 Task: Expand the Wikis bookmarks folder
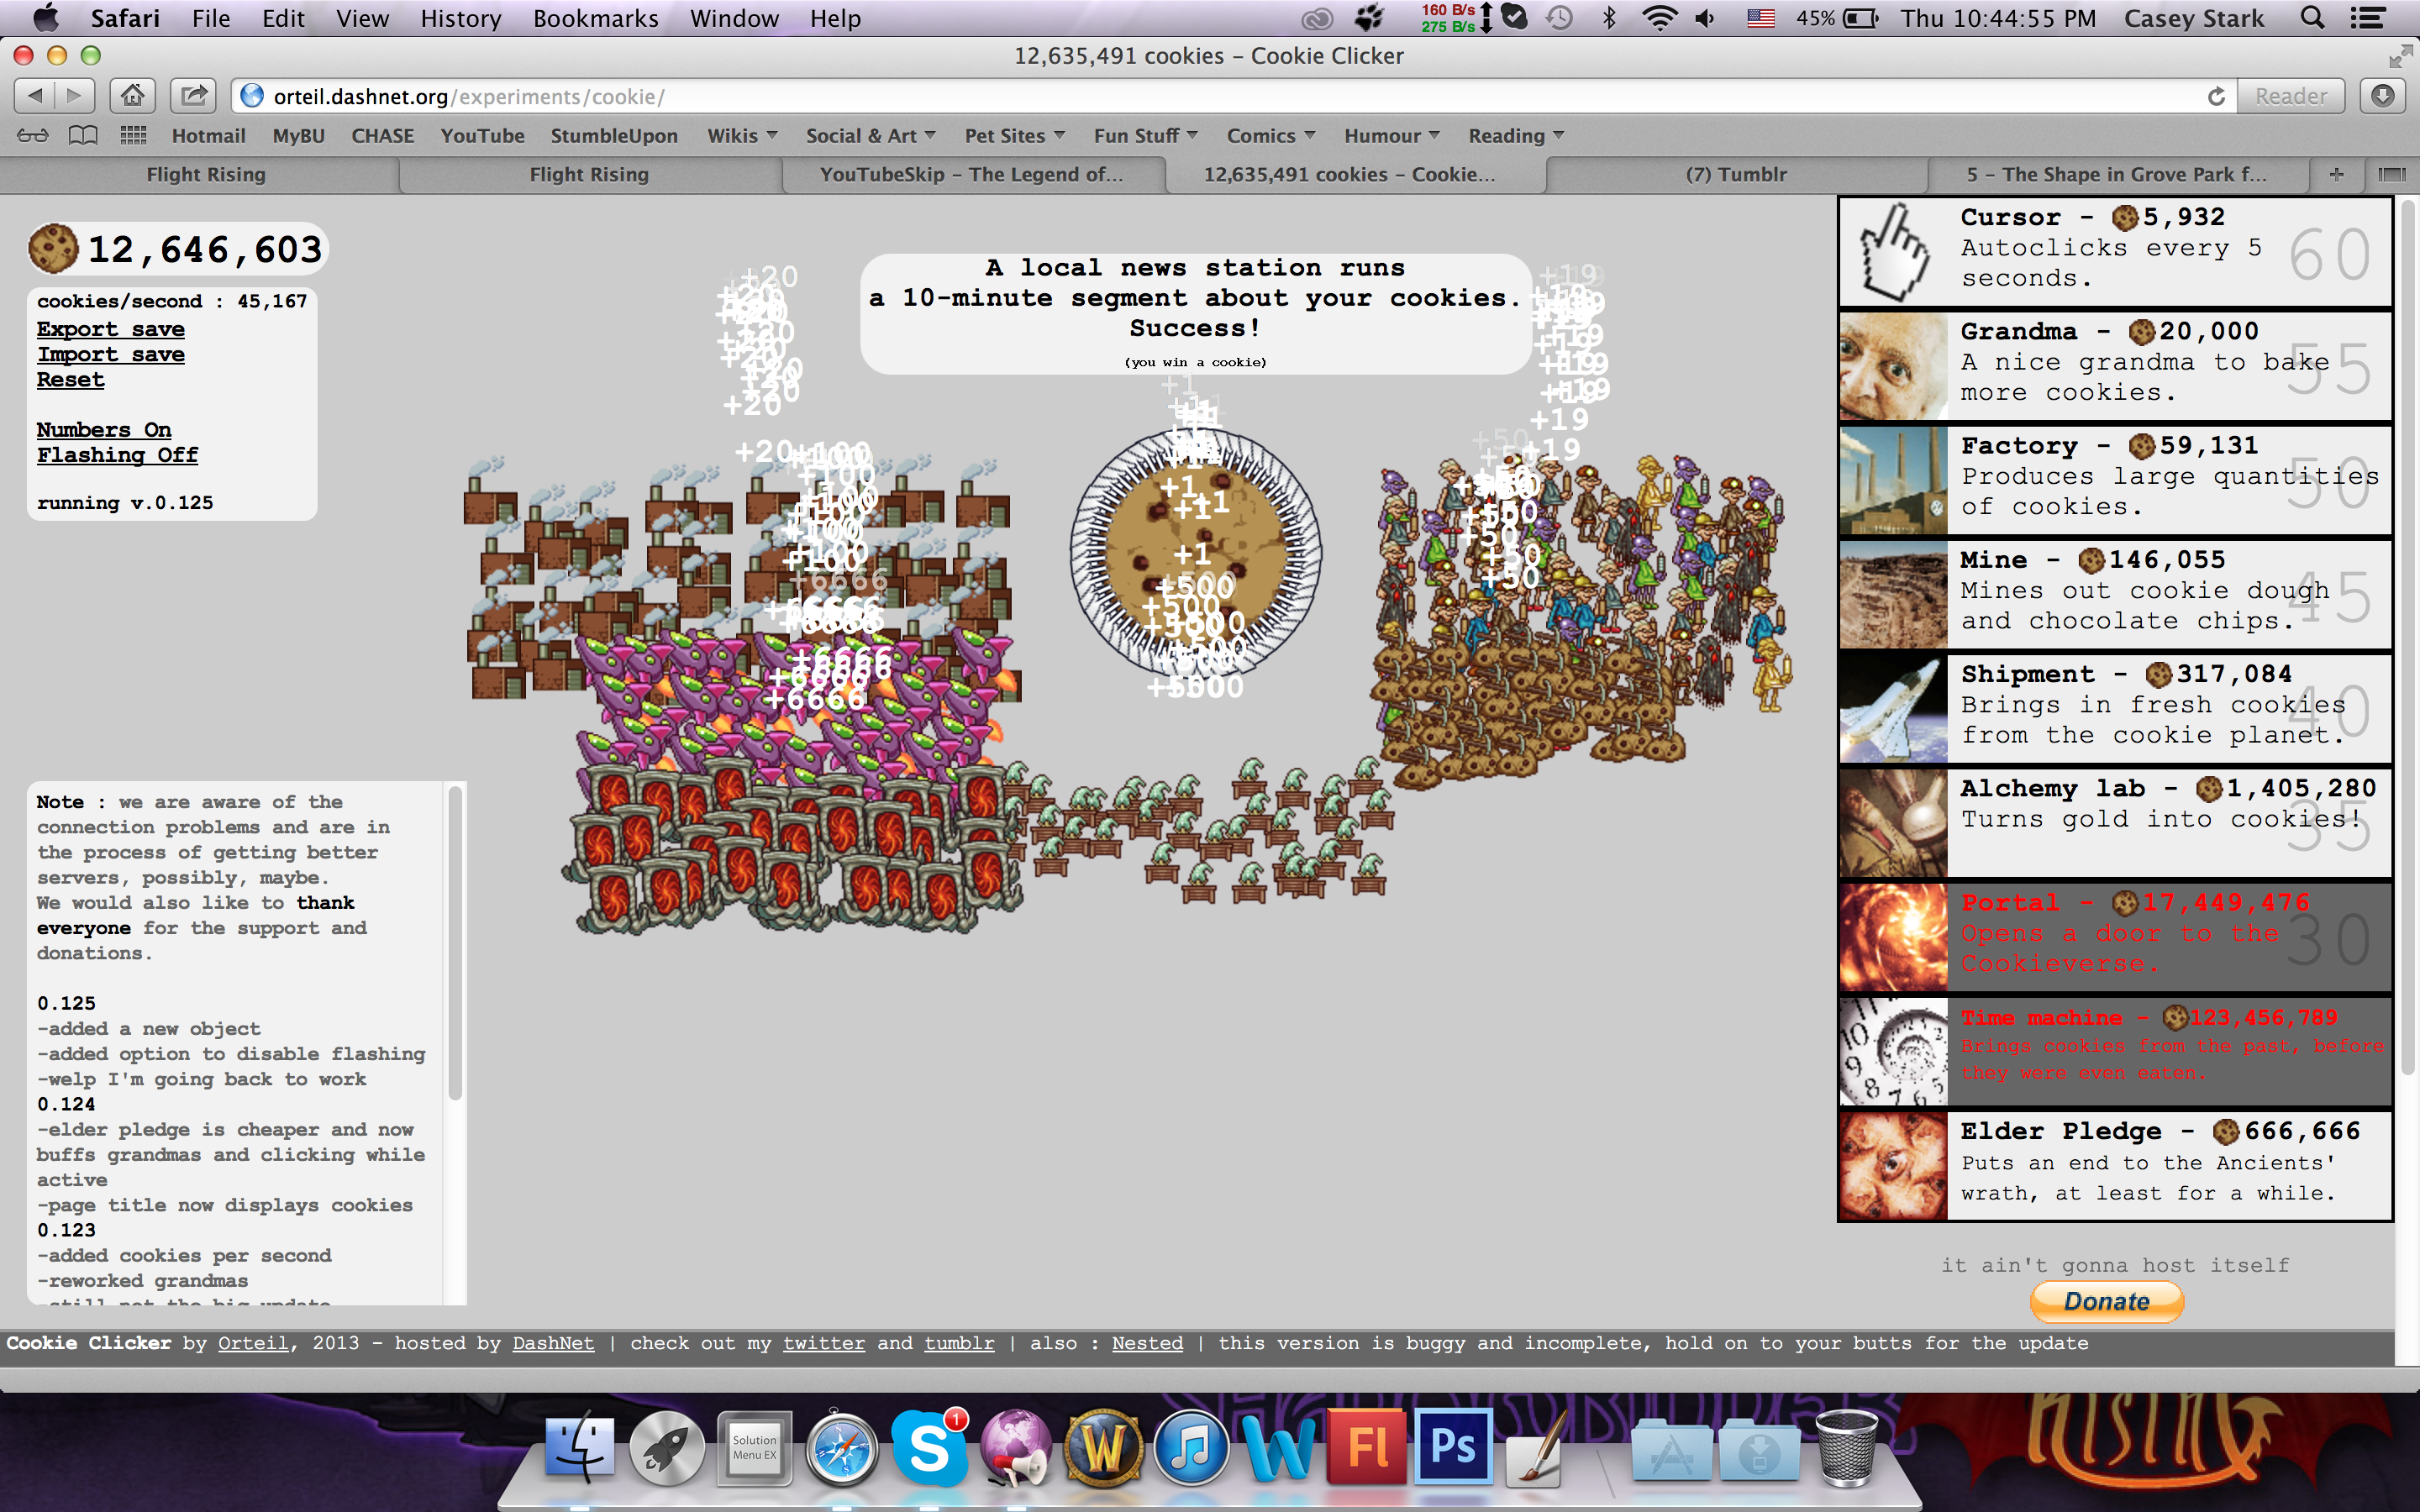pos(742,136)
